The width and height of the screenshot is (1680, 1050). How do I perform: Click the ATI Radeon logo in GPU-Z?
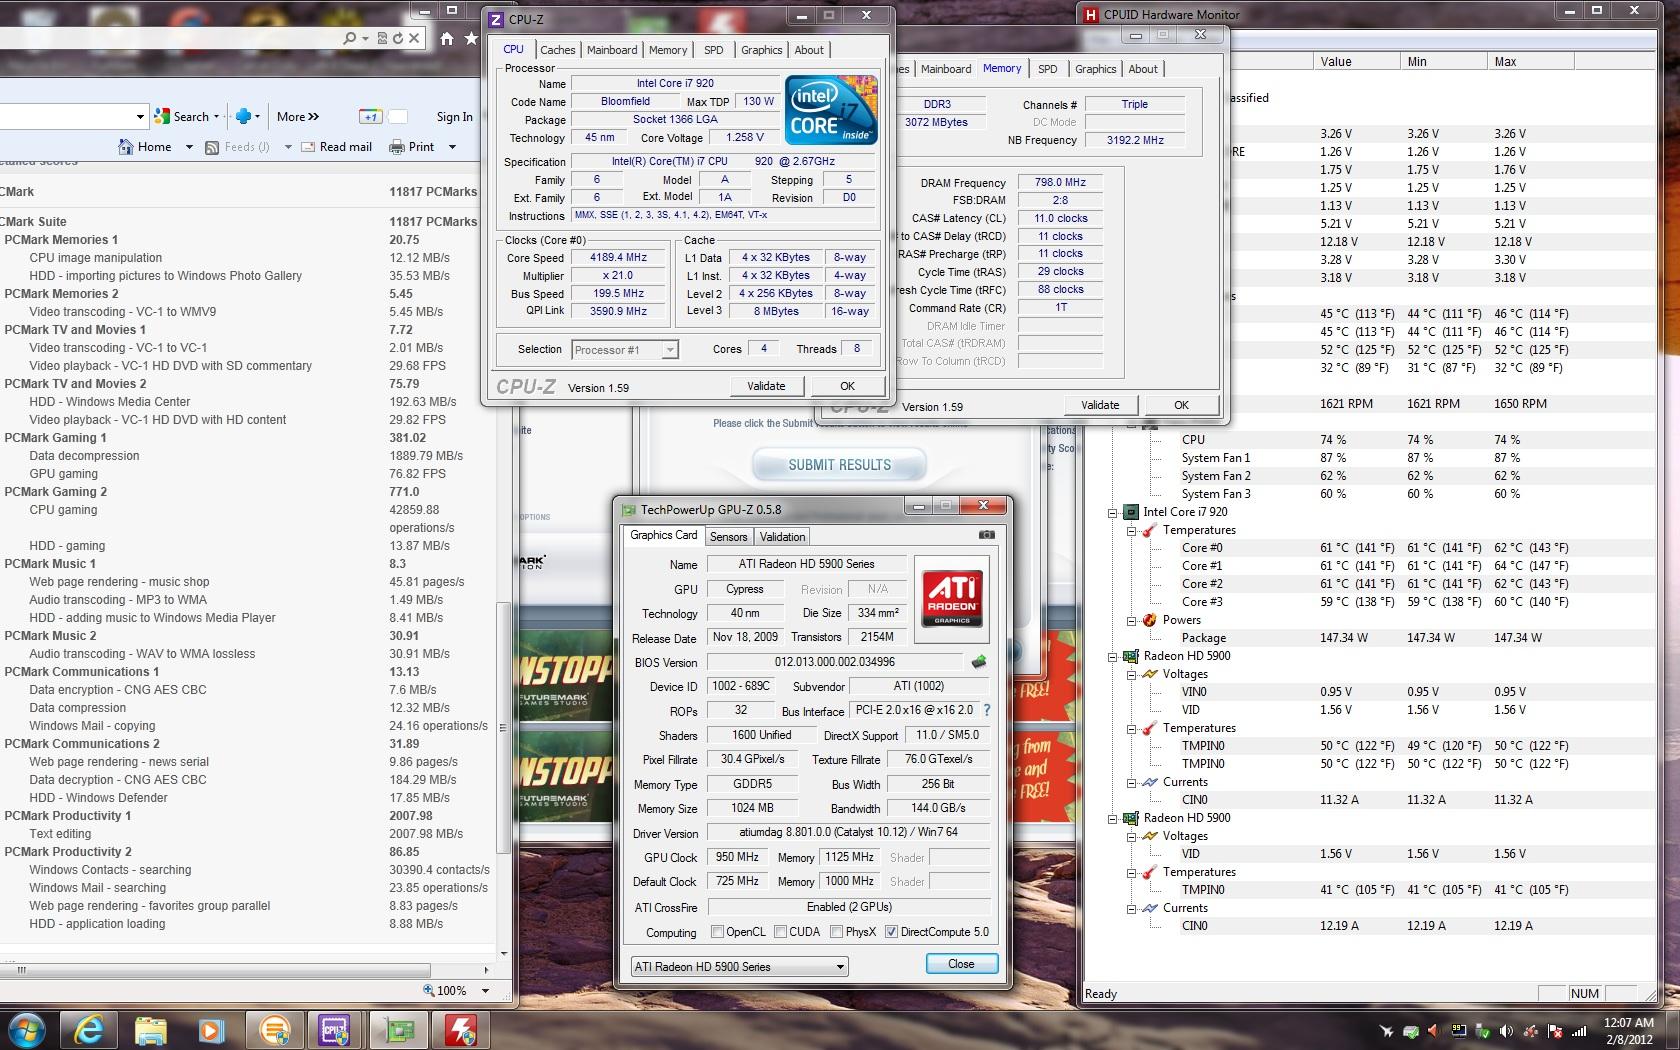(952, 599)
